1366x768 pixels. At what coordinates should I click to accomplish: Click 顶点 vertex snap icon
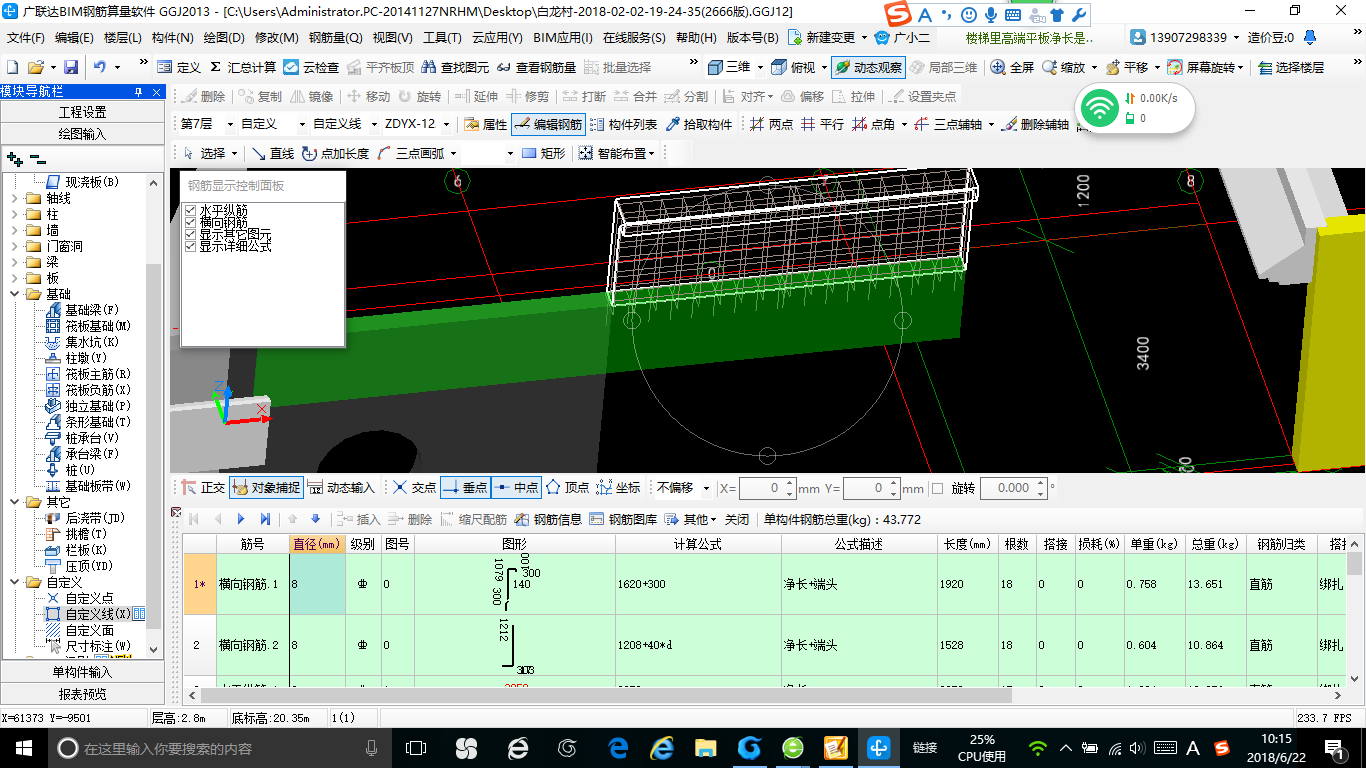point(567,487)
